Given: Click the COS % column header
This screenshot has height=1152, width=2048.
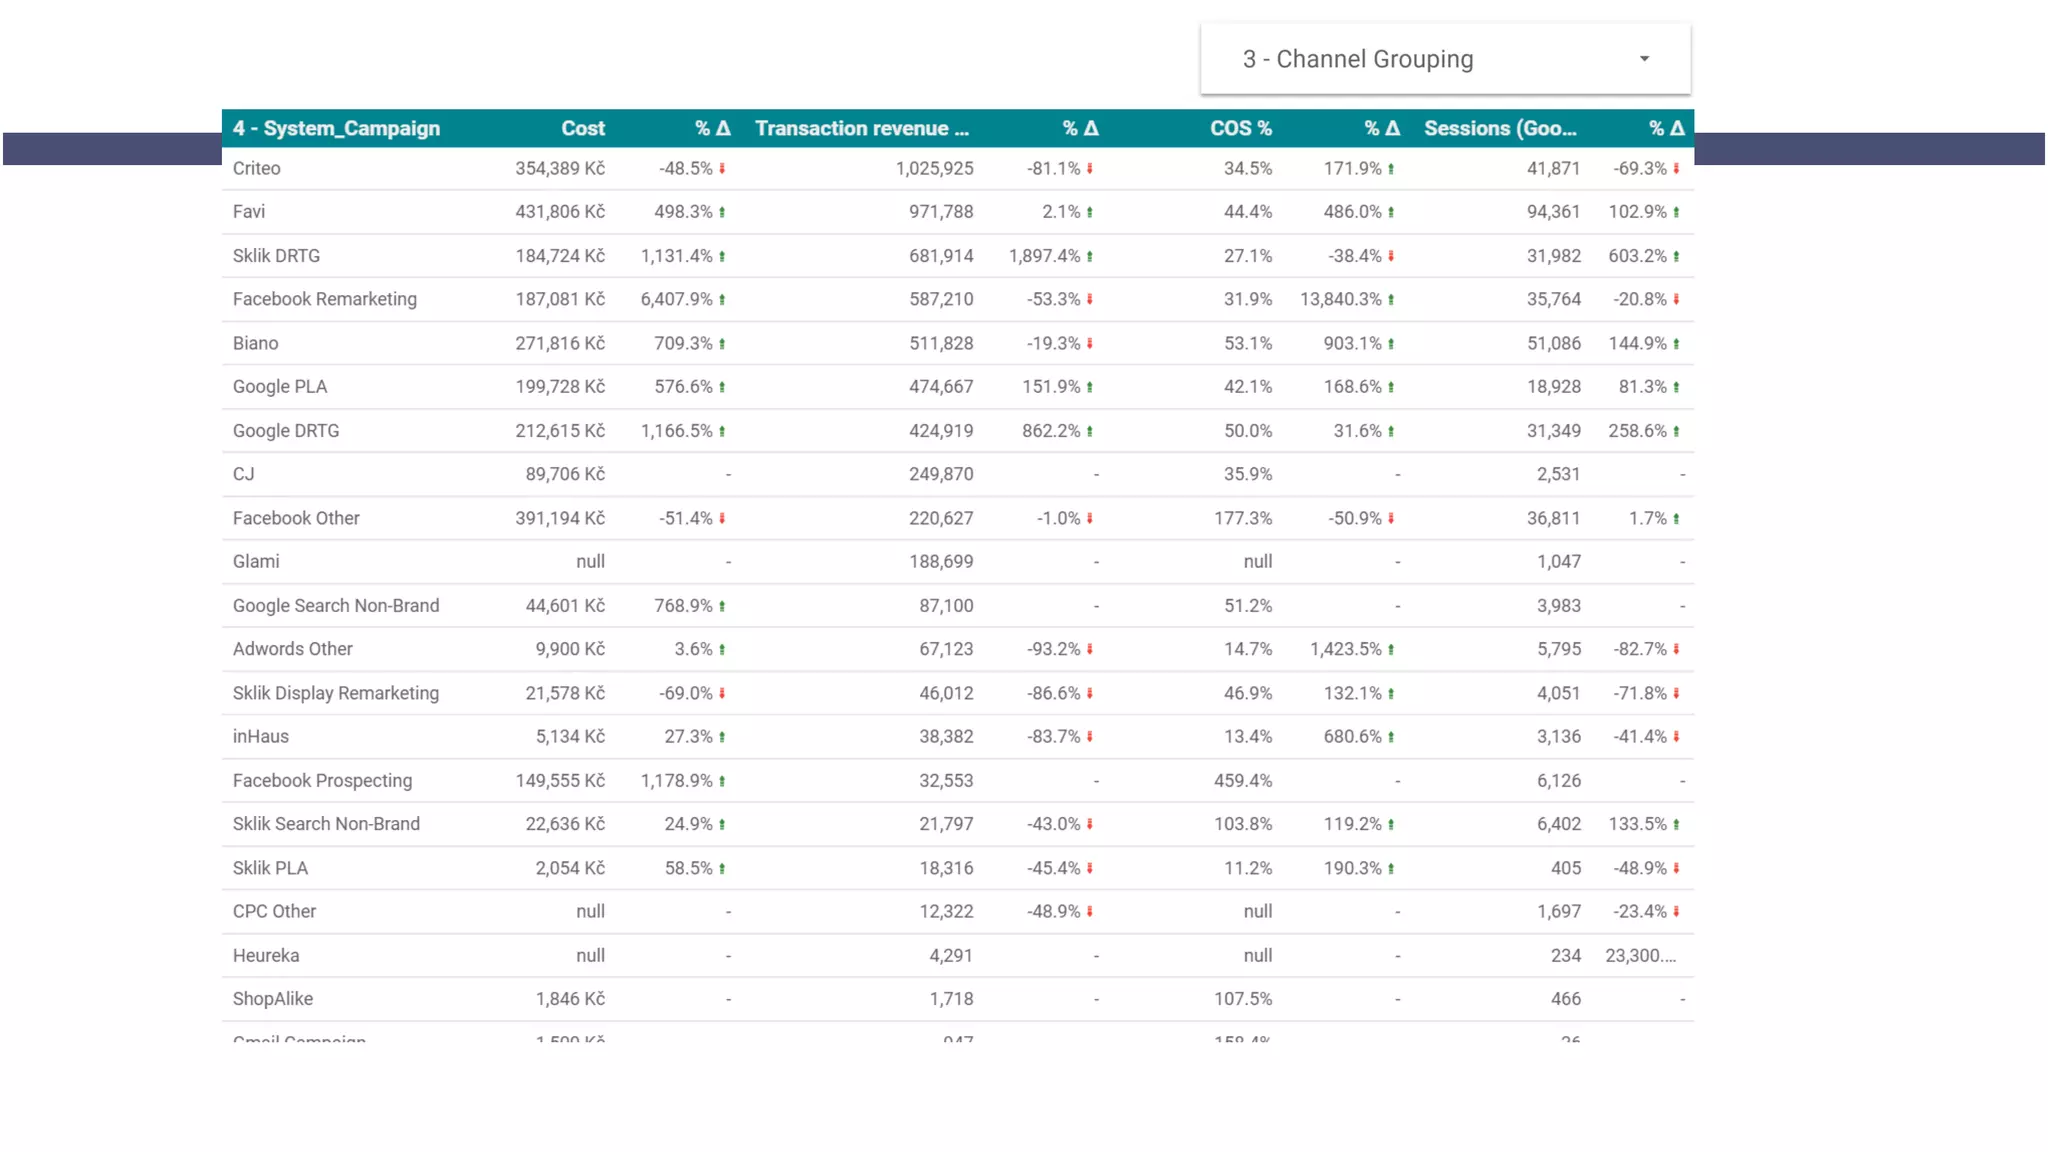Looking at the screenshot, I should point(1240,128).
